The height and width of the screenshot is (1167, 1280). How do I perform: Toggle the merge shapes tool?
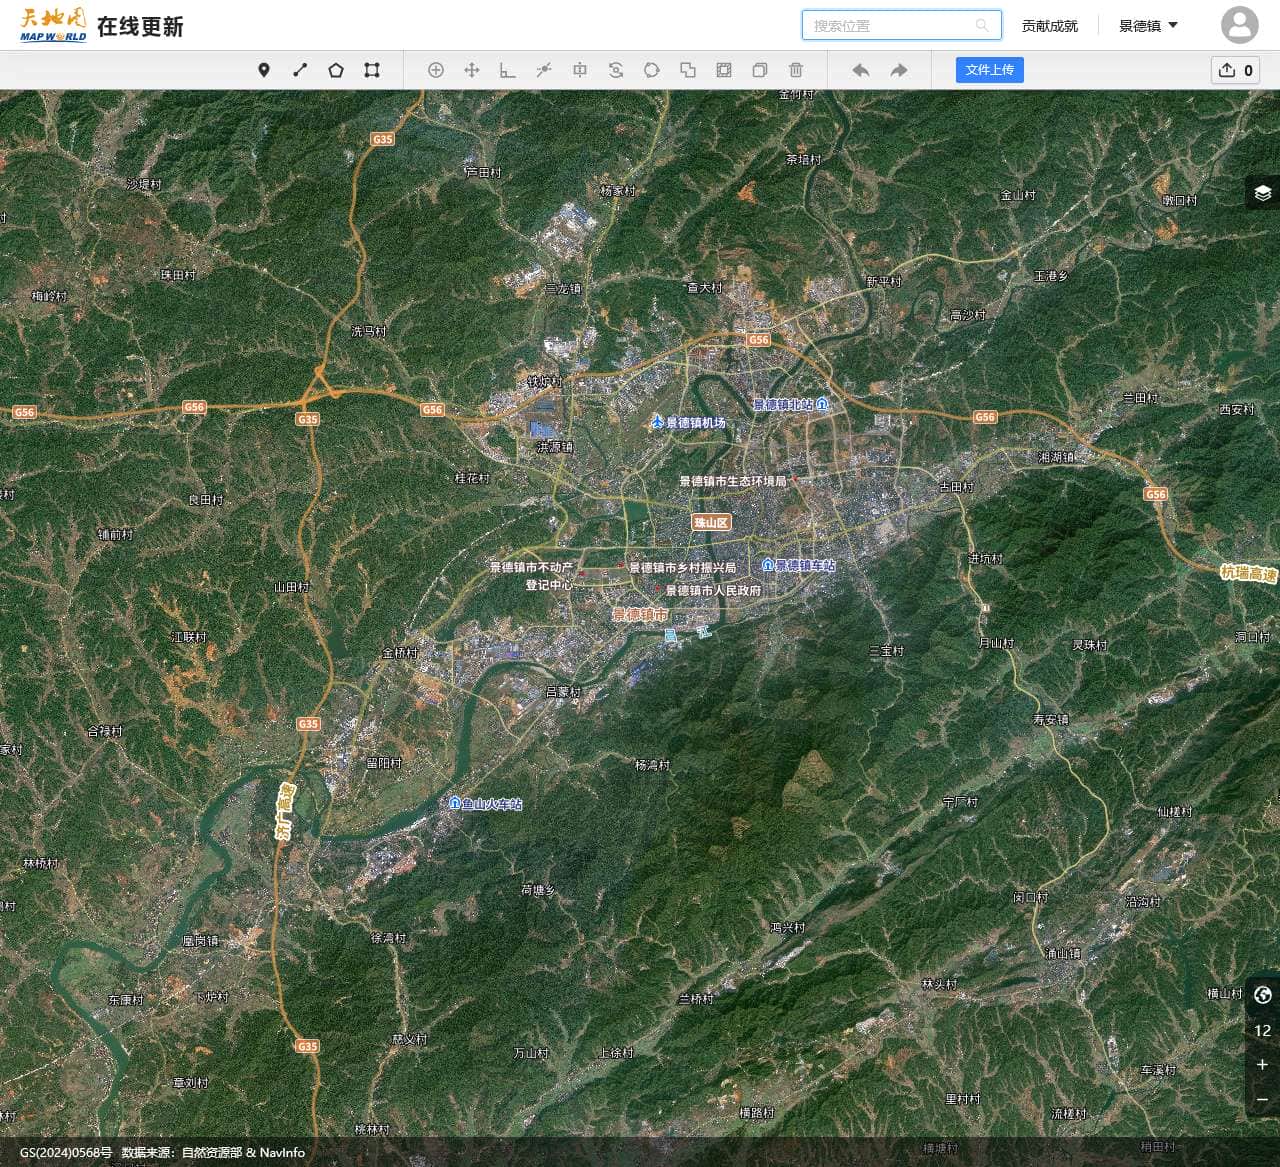687,70
